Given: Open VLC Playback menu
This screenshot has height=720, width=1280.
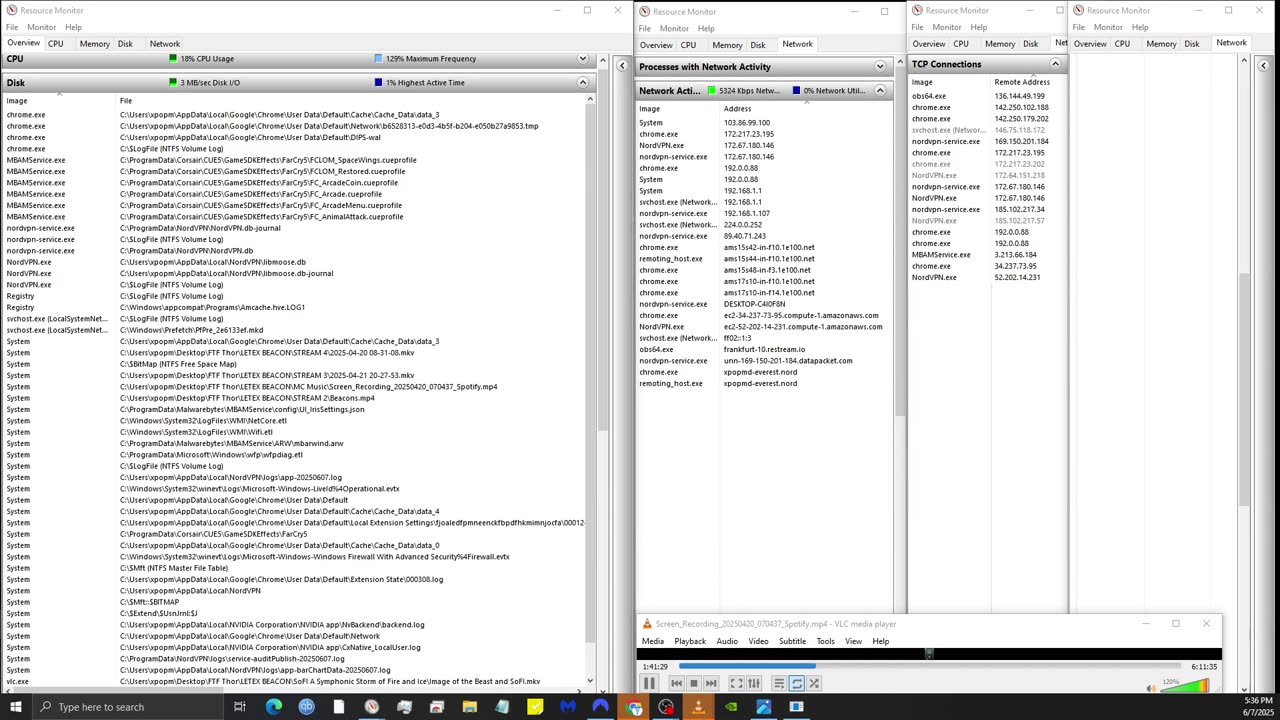Looking at the screenshot, I should [x=690, y=641].
